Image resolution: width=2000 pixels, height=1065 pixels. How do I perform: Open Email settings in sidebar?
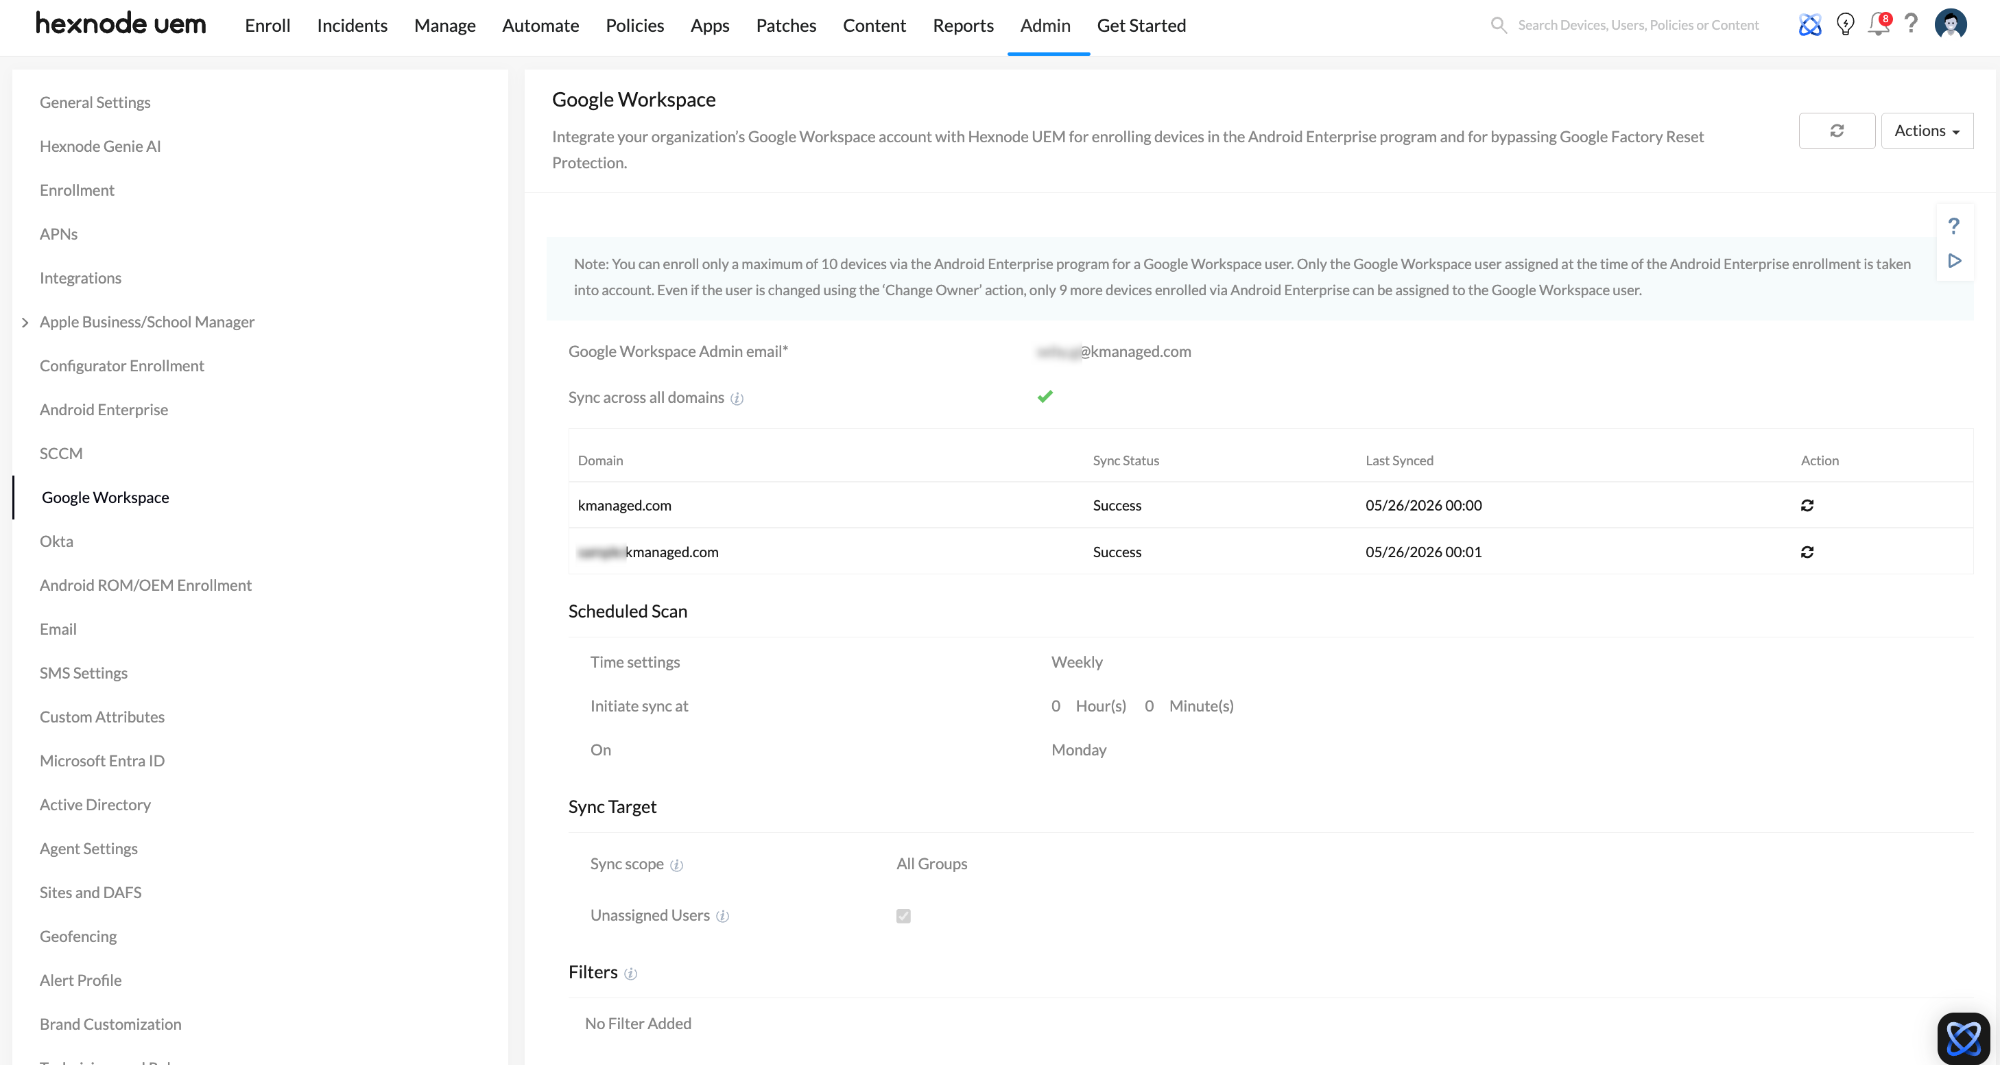(x=58, y=630)
